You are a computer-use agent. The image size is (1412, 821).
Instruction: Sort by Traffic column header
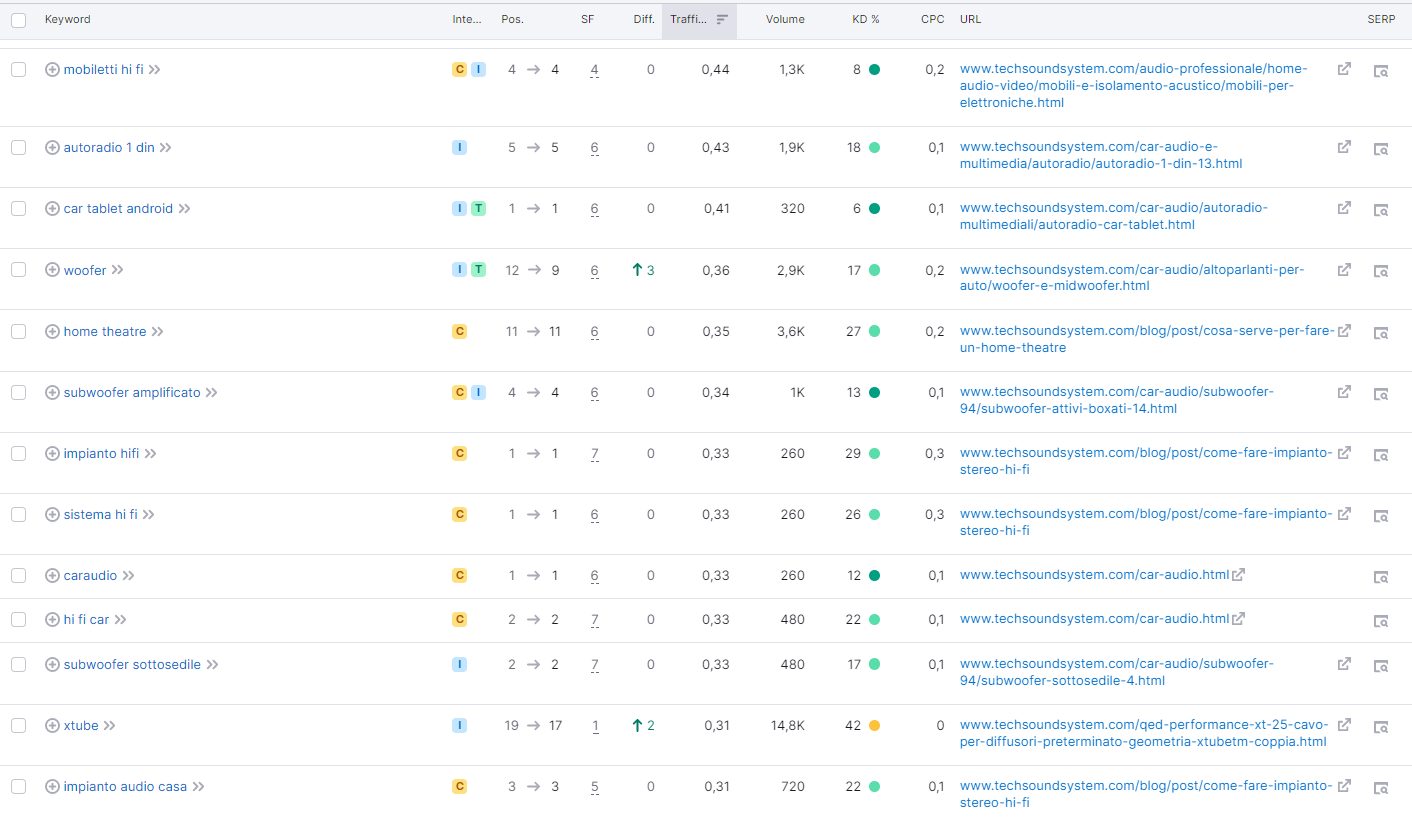(x=699, y=19)
